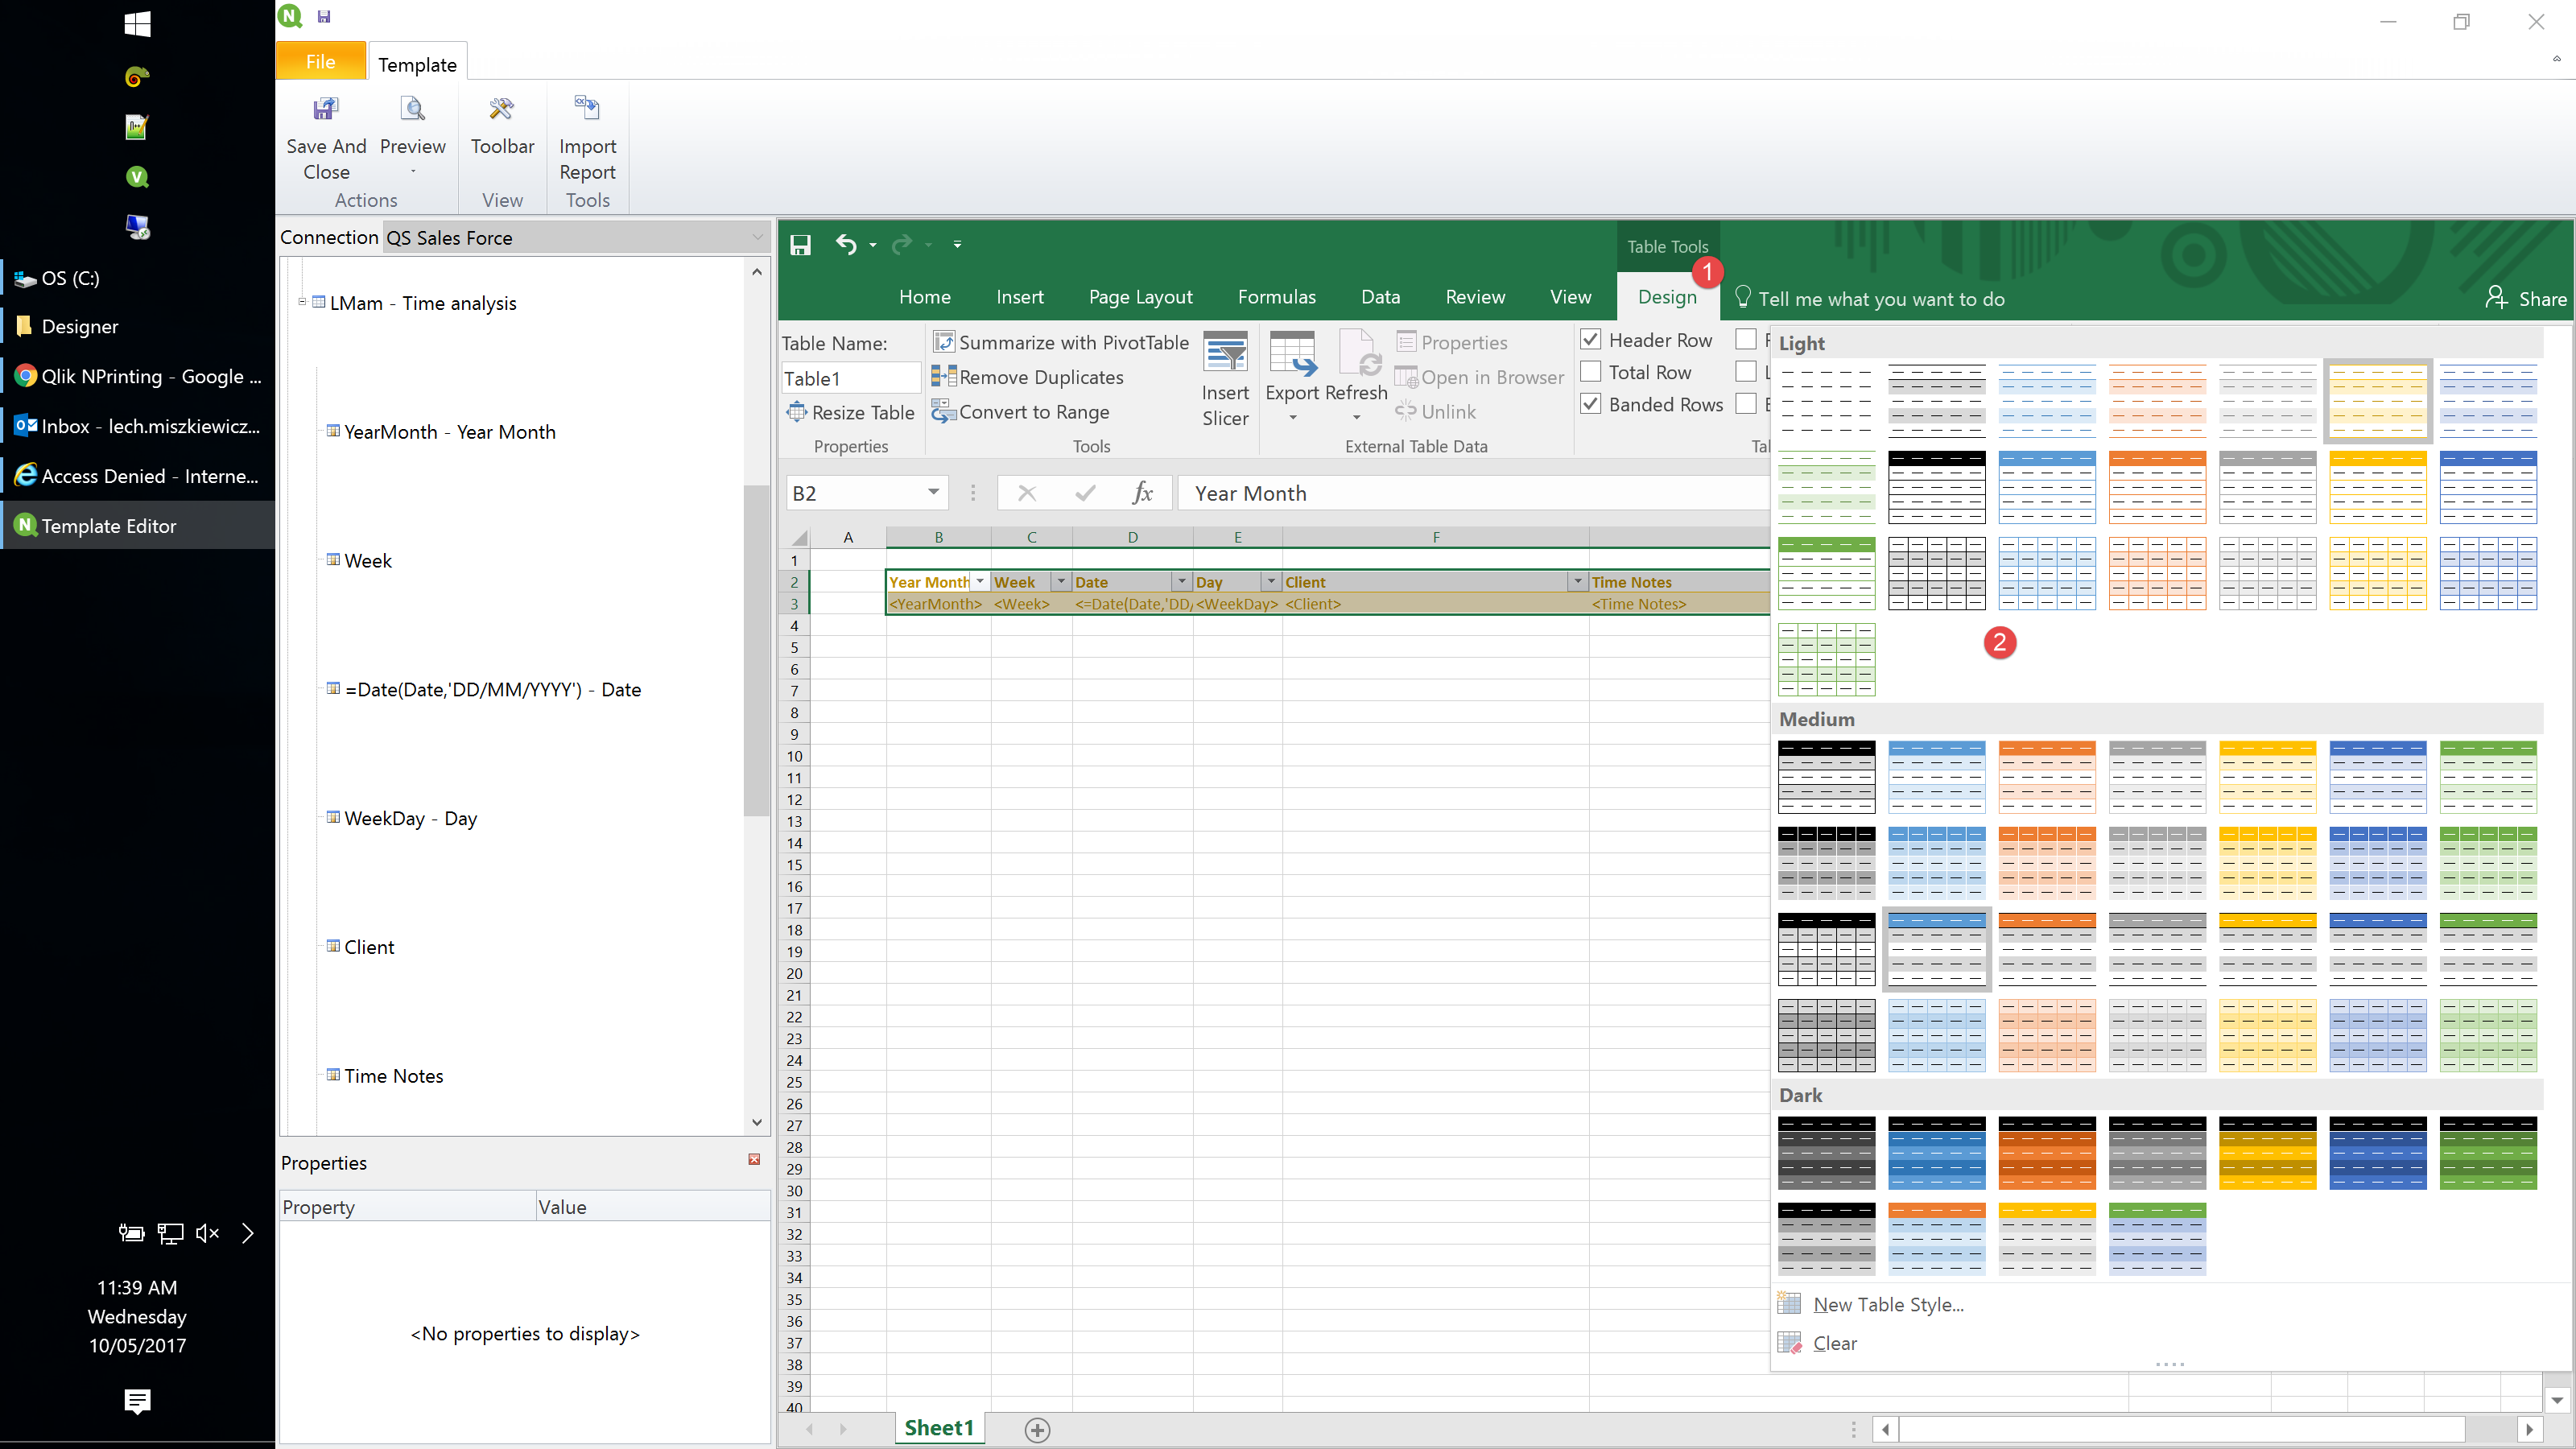Click the formula bar Cancel X icon
This screenshot has width=2576, height=1449.
tap(1027, 493)
